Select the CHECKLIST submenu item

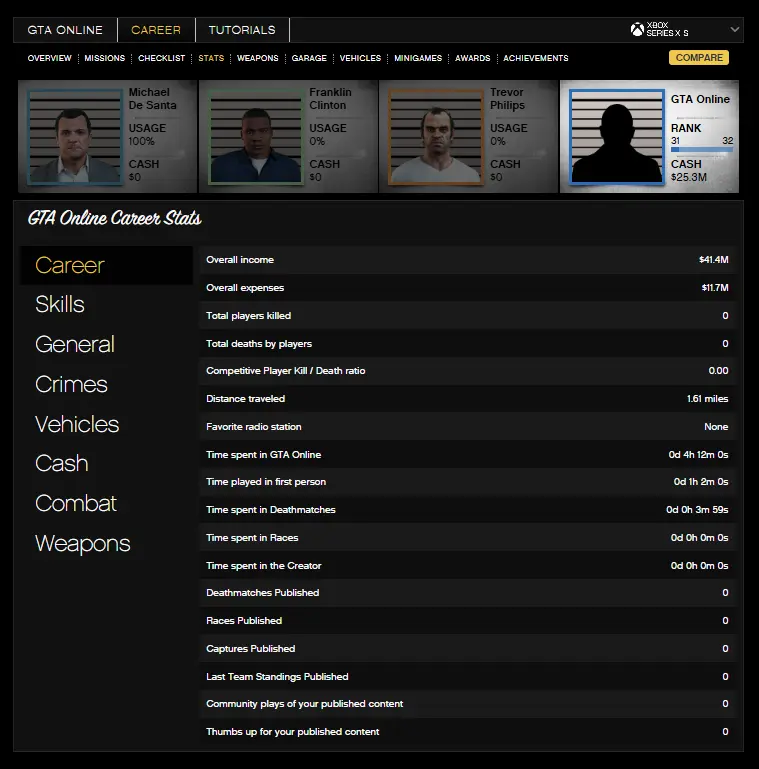tap(161, 58)
